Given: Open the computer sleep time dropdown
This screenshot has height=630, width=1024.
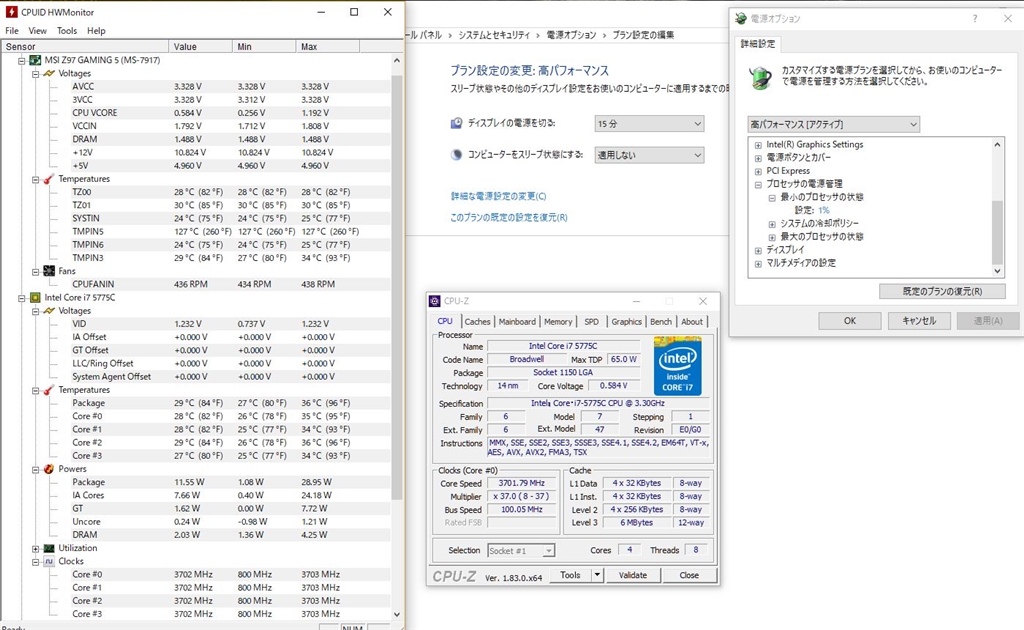Looking at the screenshot, I should [x=649, y=156].
